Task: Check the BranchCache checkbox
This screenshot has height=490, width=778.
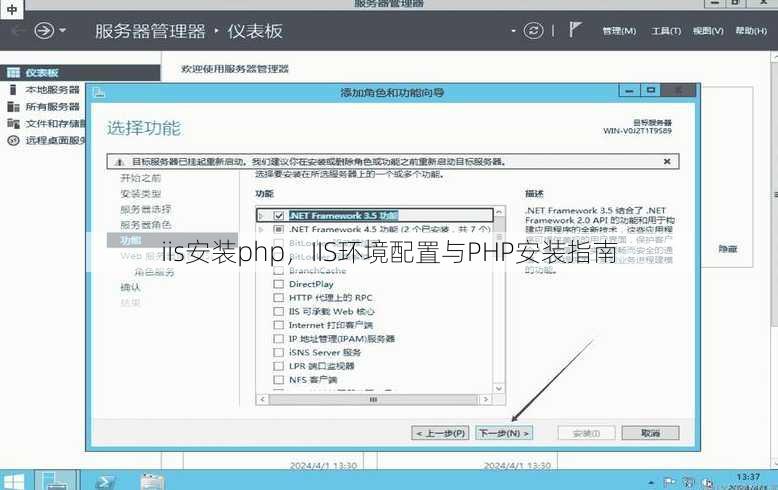Action: (278, 271)
